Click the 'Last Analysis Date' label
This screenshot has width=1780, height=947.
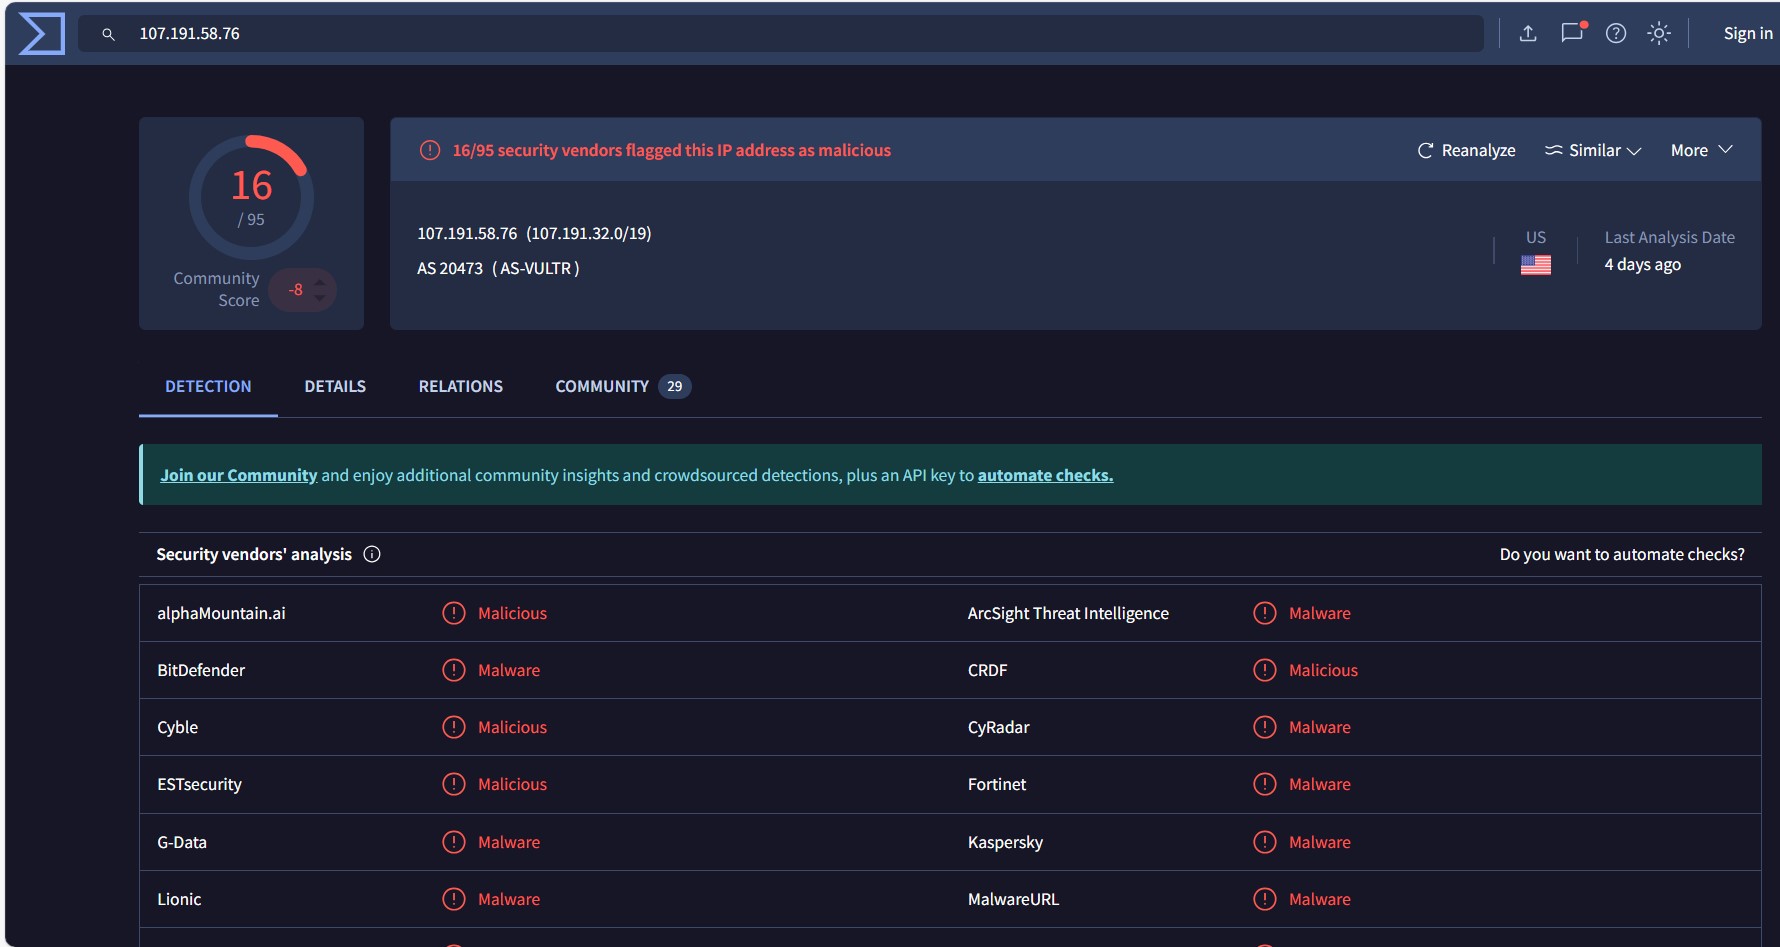coord(1670,237)
